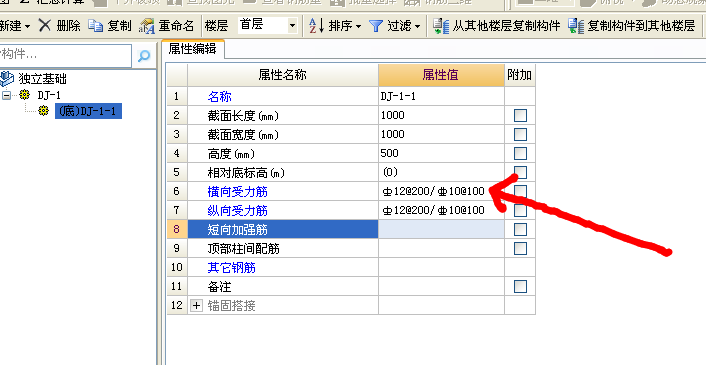
Task: Click the 横向受力筋 value cell
Action: tap(441, 191)
